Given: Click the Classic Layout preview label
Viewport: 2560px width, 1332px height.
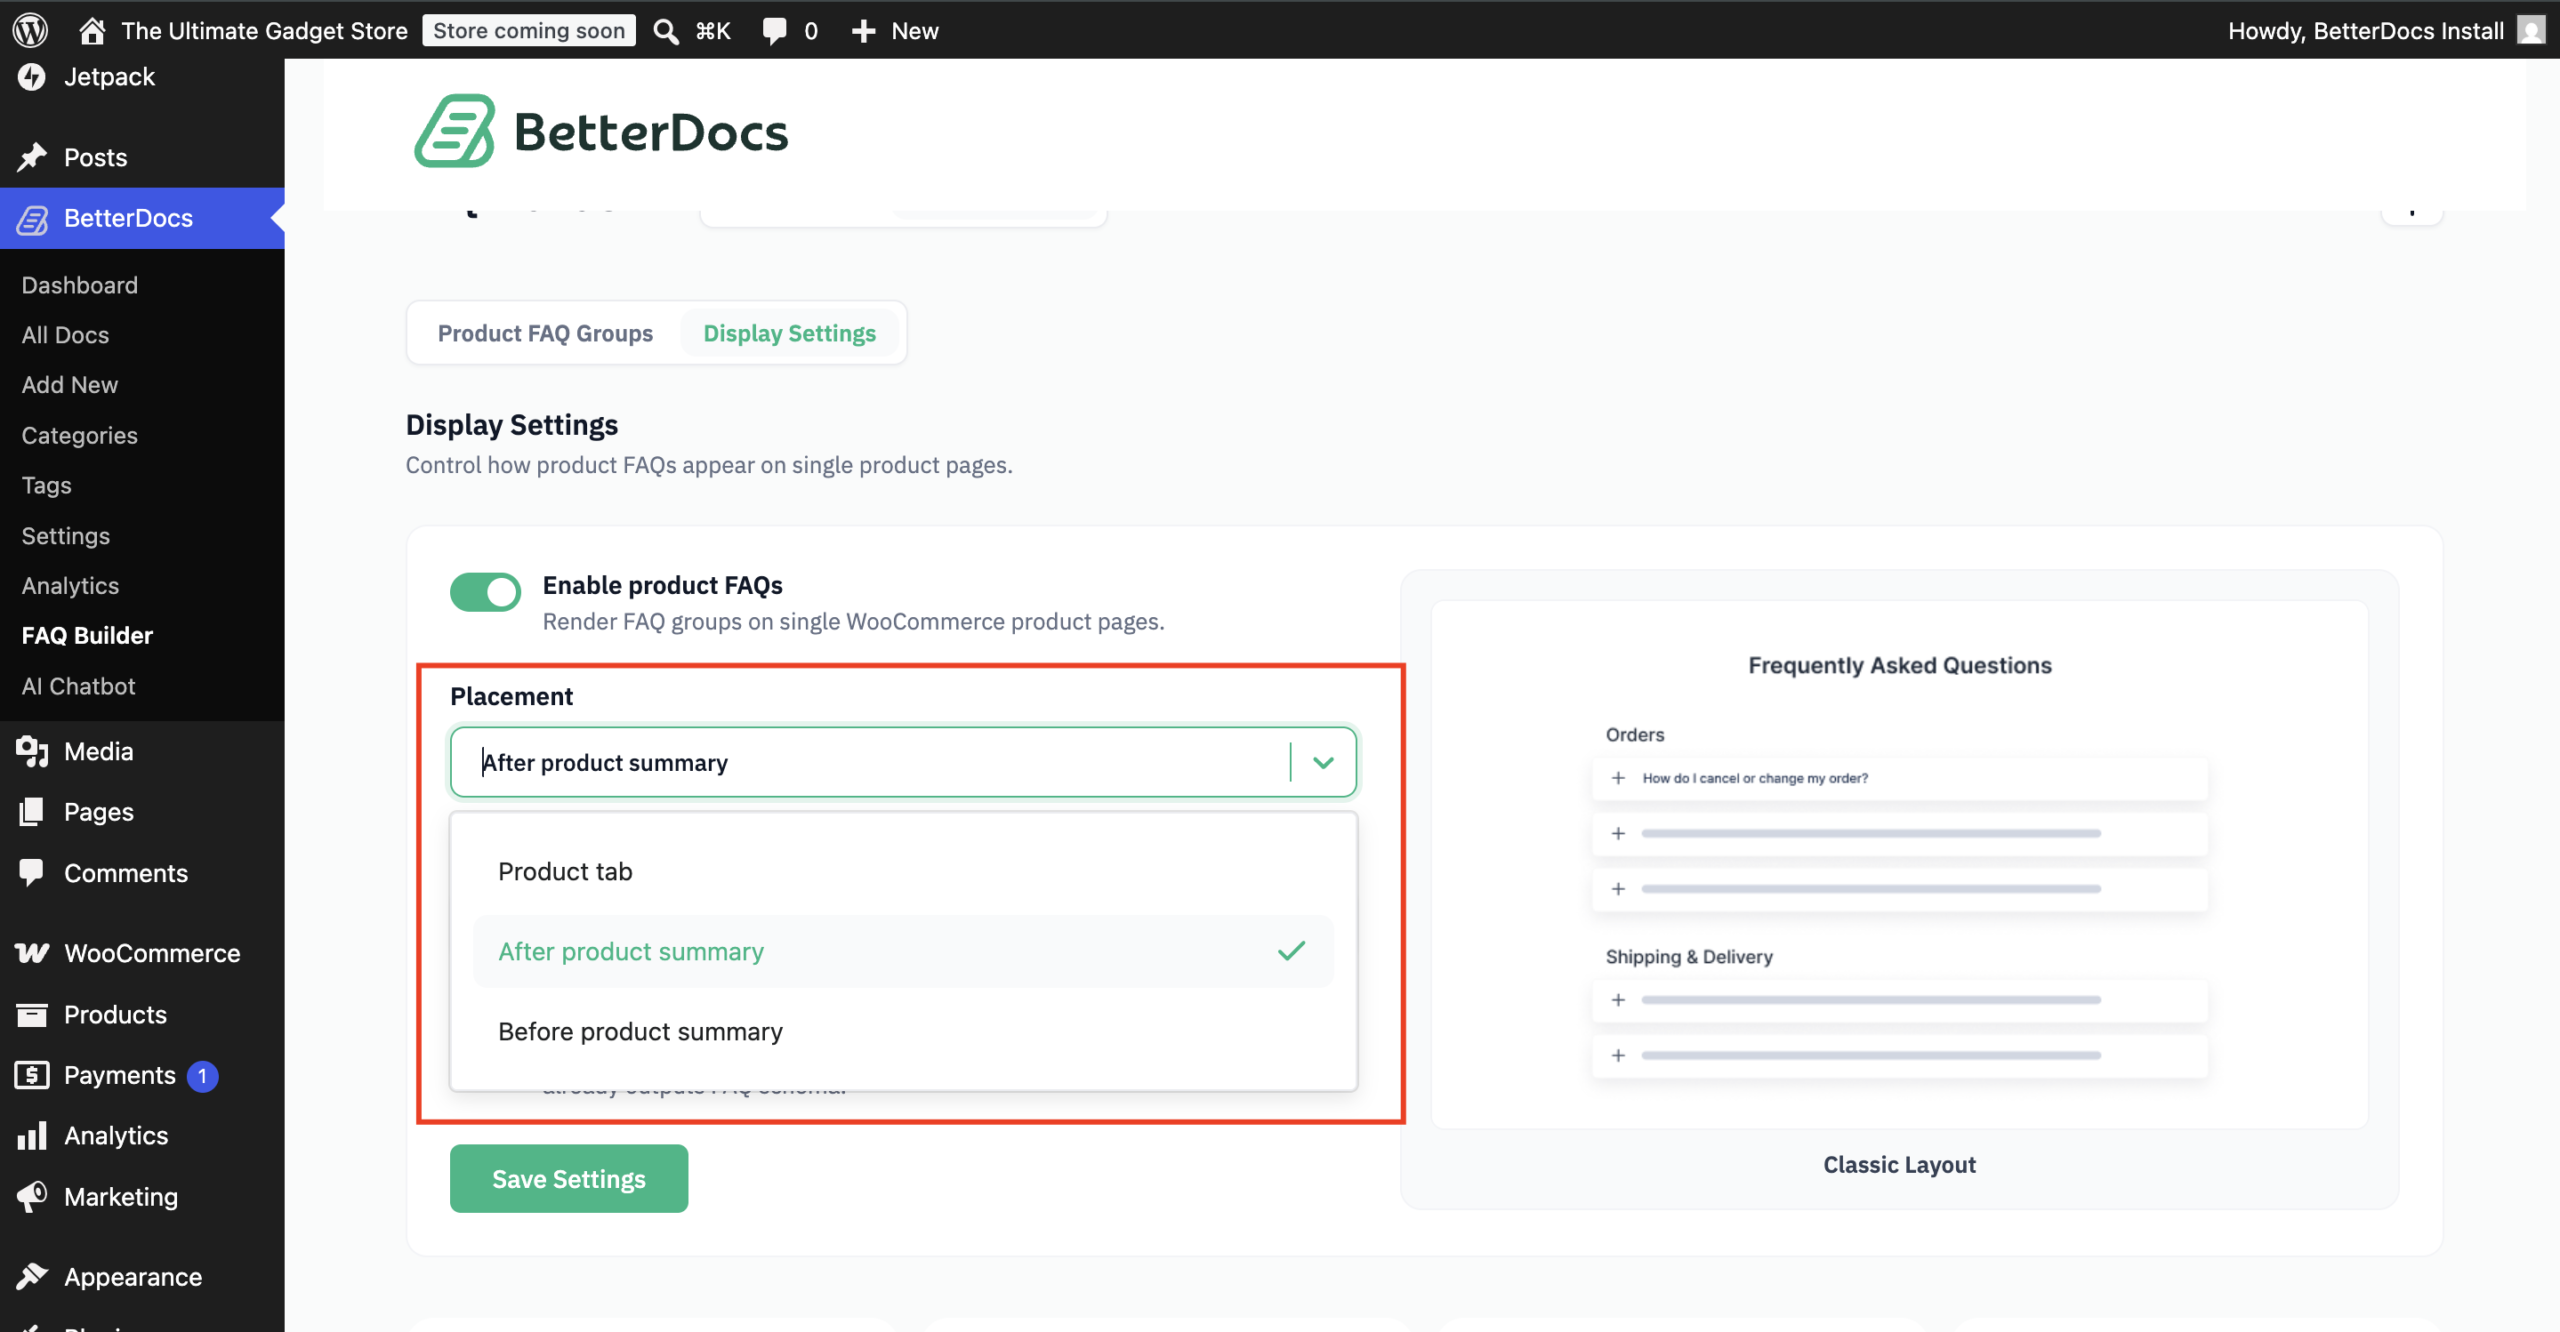Looking at the screenshot, I should (x=1900, y=1165).
